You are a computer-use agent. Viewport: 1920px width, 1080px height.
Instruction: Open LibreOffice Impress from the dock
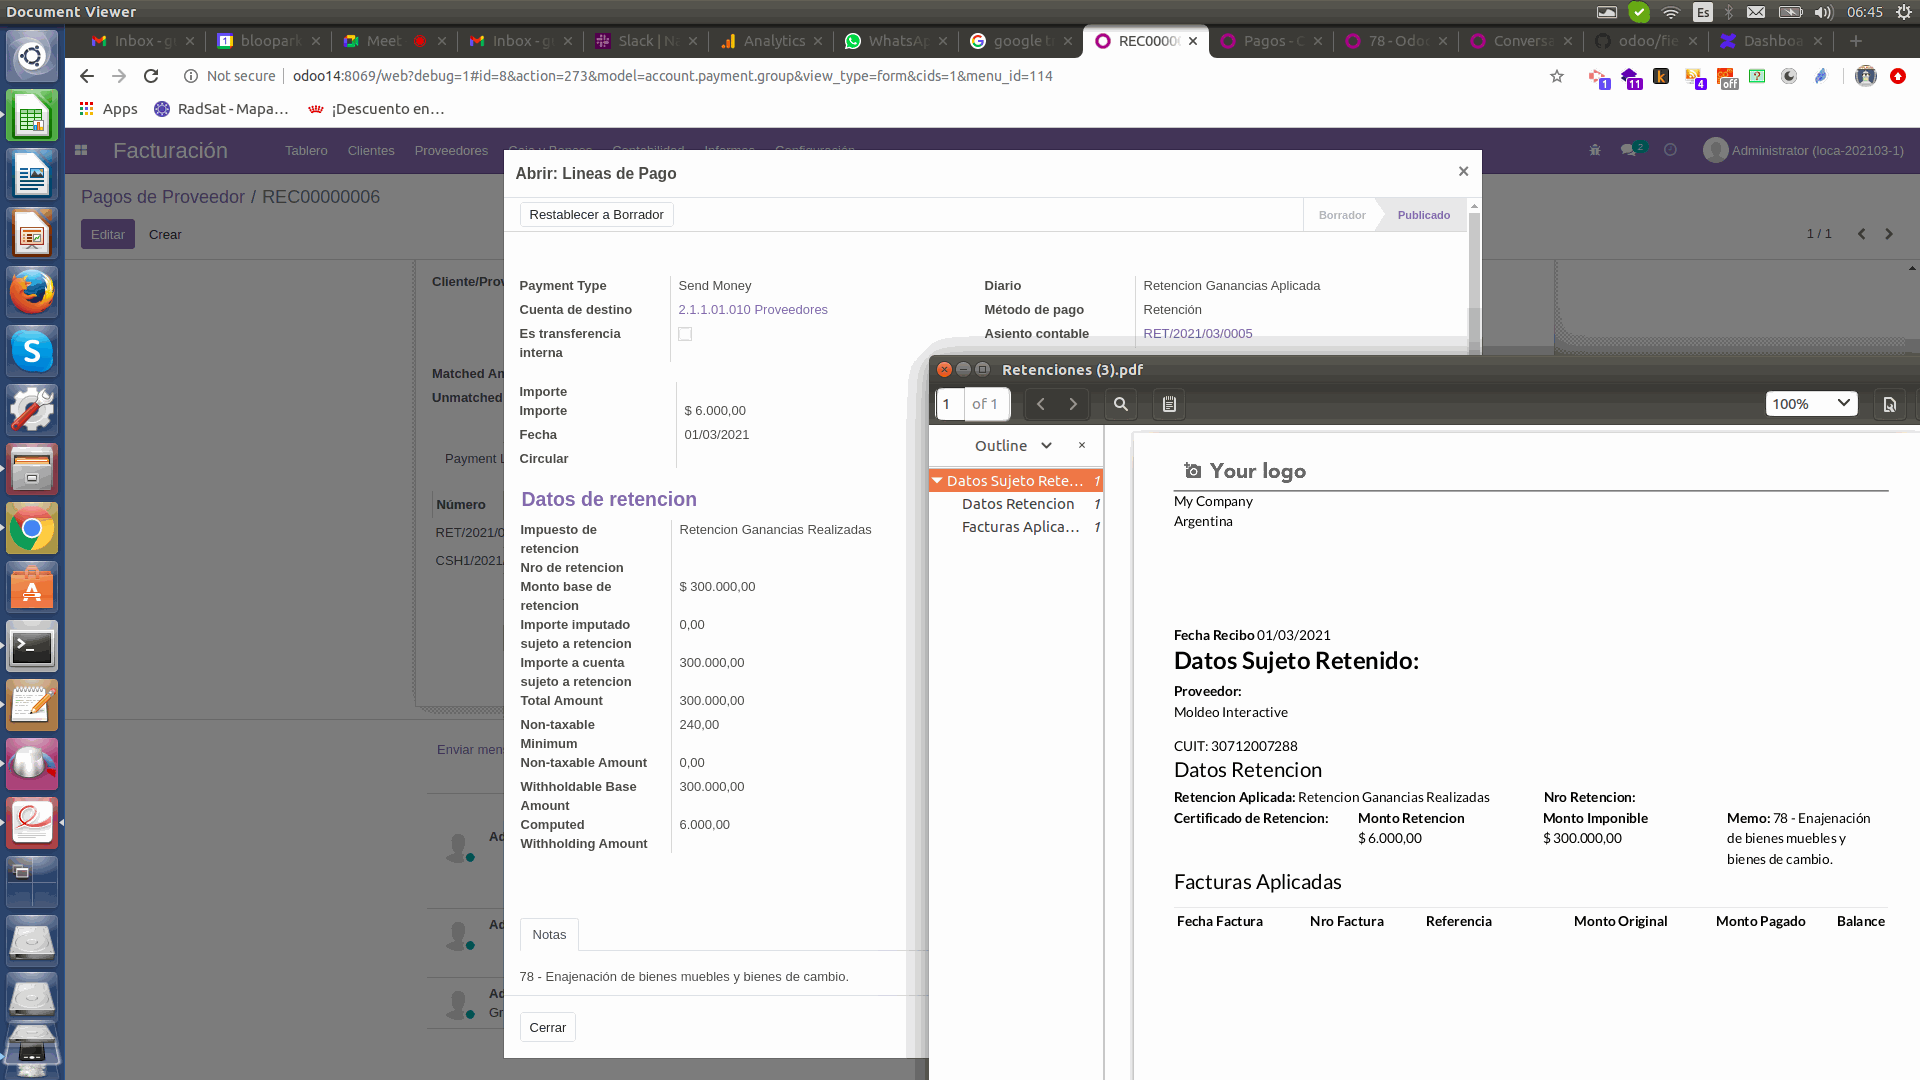pyautogui.click(x=32, y=234)
